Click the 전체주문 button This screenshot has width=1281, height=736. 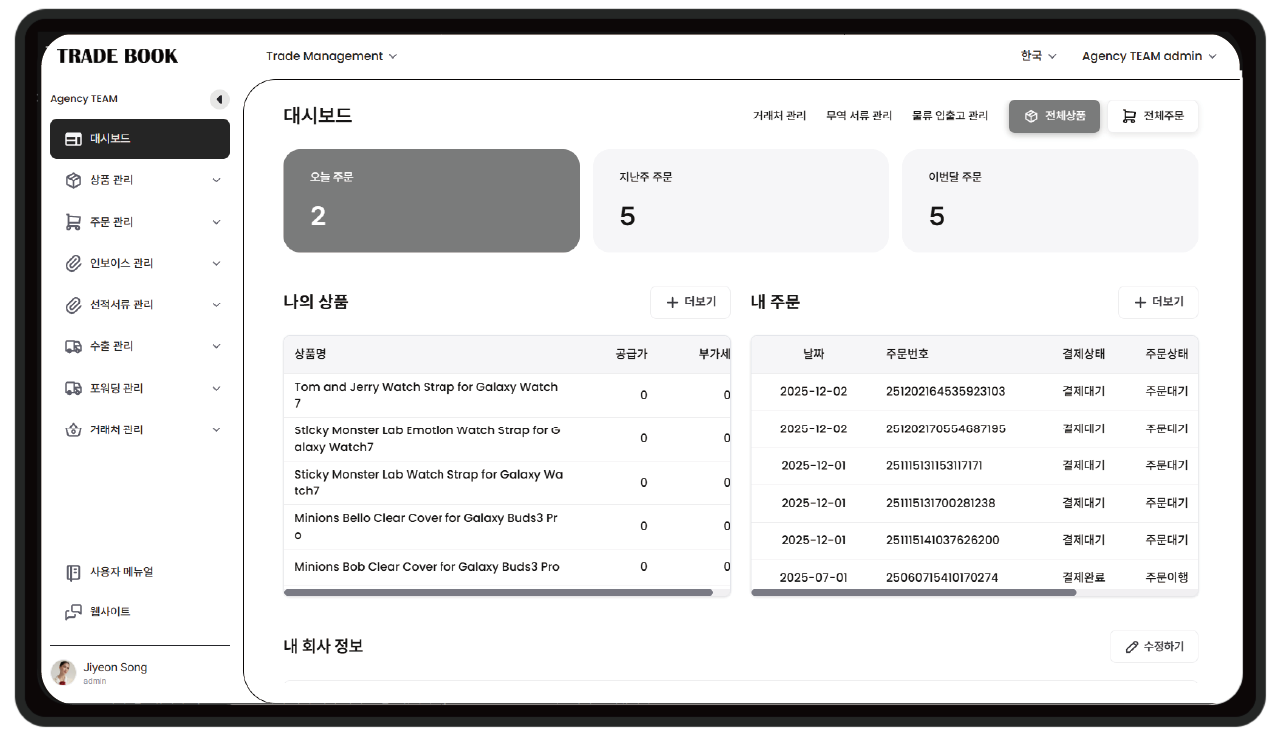point(1153,116)
